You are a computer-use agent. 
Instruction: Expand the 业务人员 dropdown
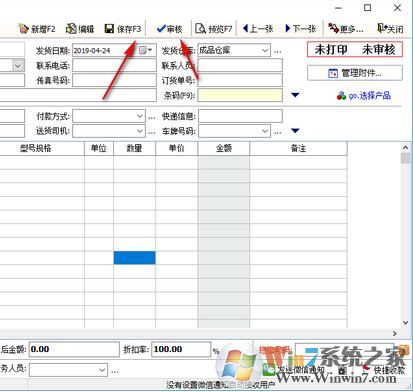coord(102,370)
